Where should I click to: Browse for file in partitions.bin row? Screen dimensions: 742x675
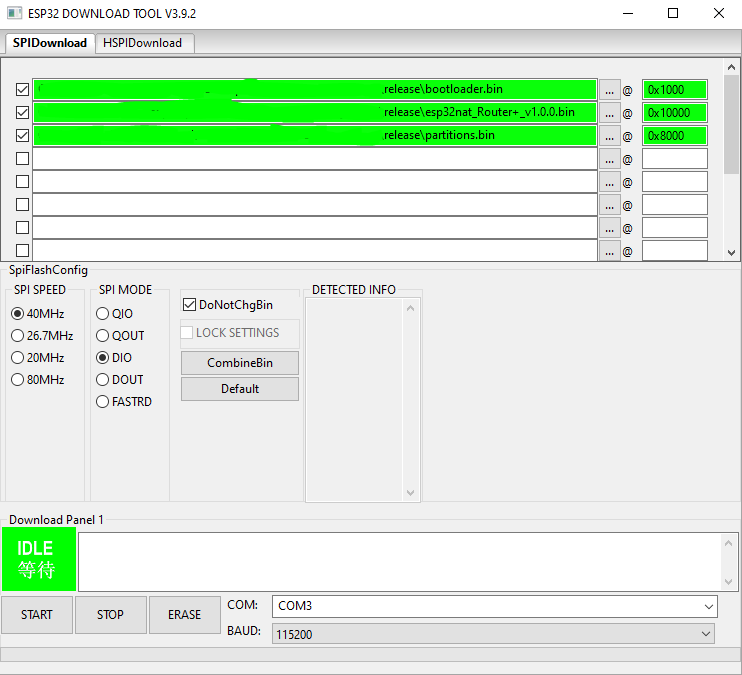click(610, 136)
